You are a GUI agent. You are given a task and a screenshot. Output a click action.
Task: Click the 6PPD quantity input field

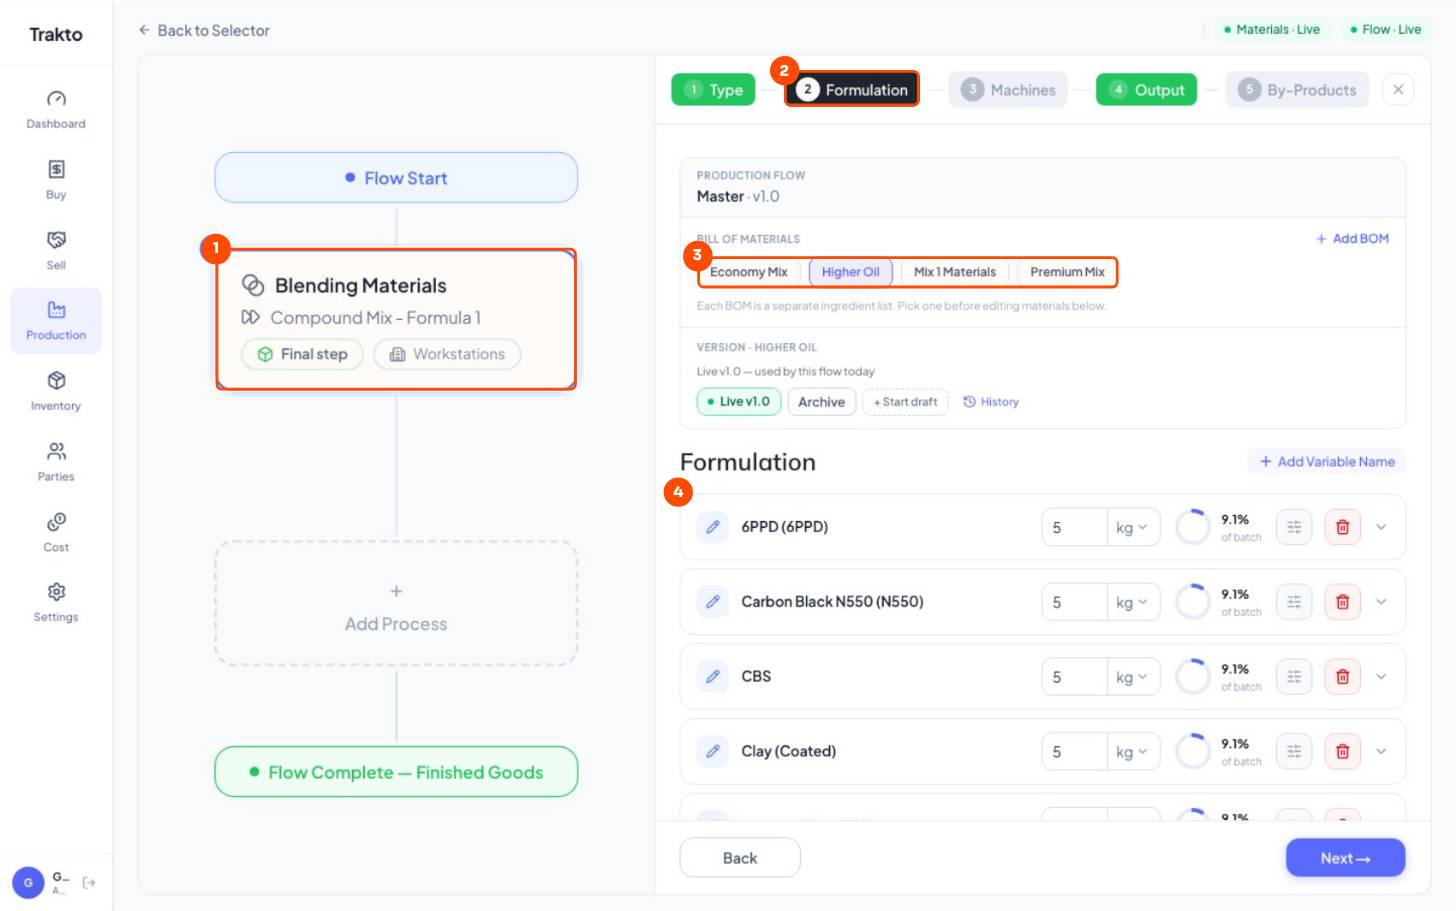[1074, 527]
